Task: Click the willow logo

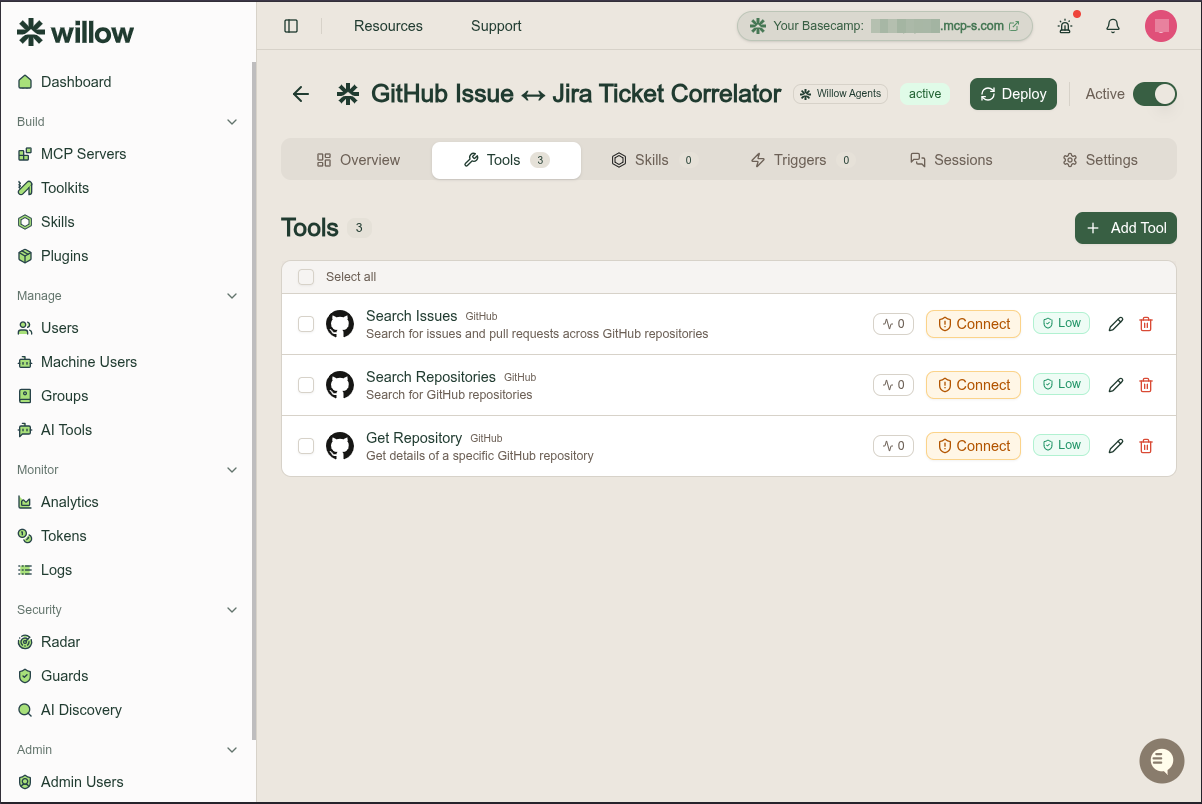Action: coord(75,32)
